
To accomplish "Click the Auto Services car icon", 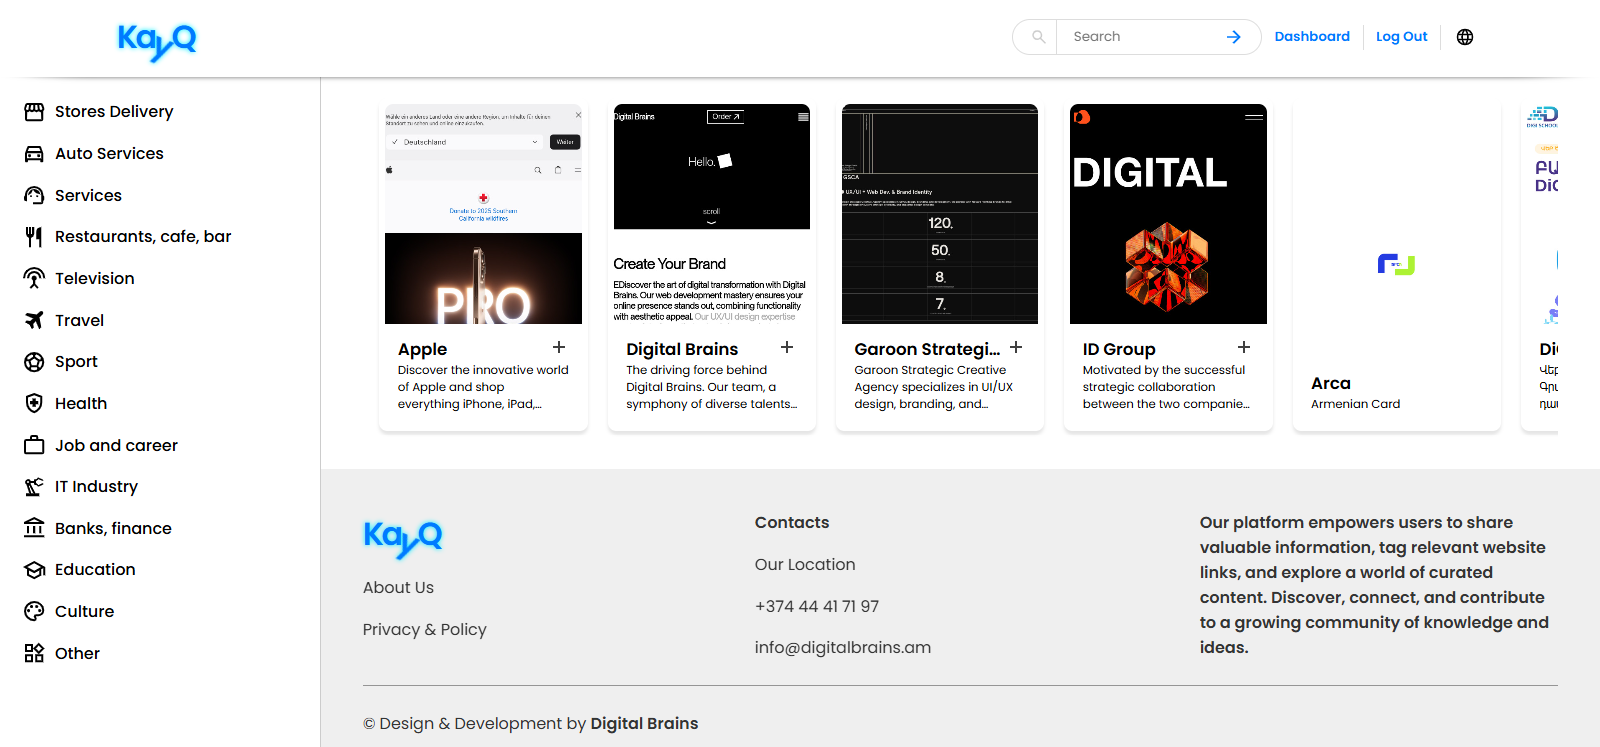I will pyautogui.click(x=34, y=154).
